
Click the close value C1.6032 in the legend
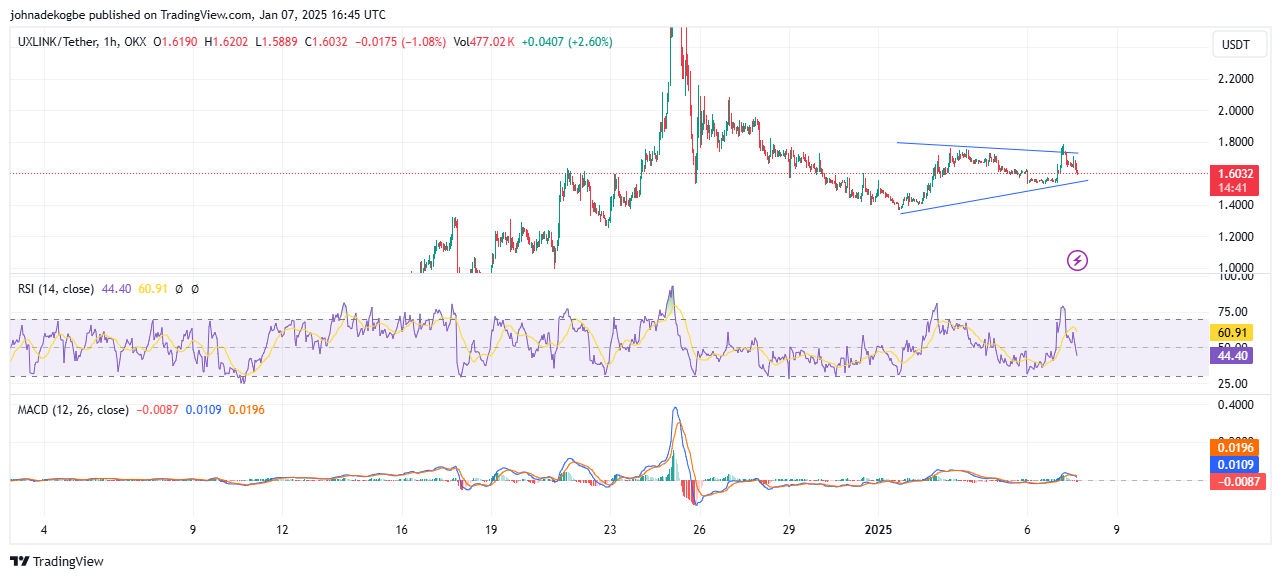point(325,42)
